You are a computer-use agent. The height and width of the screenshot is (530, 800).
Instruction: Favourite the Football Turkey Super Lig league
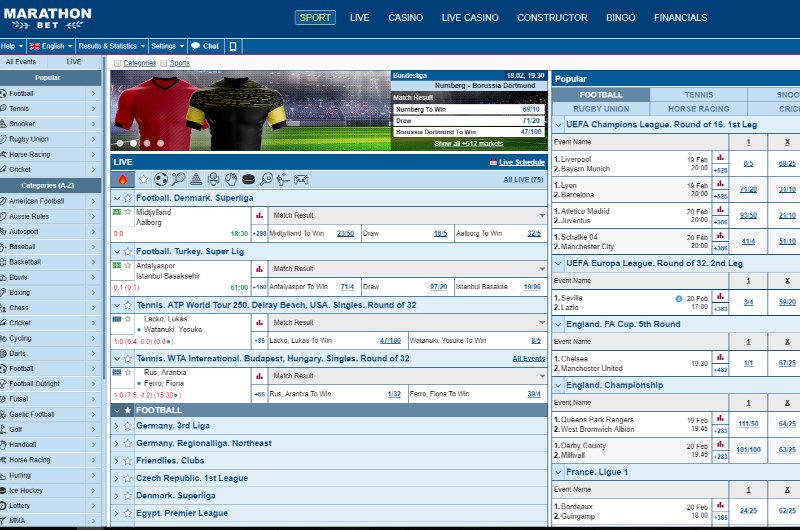point(128,251)
